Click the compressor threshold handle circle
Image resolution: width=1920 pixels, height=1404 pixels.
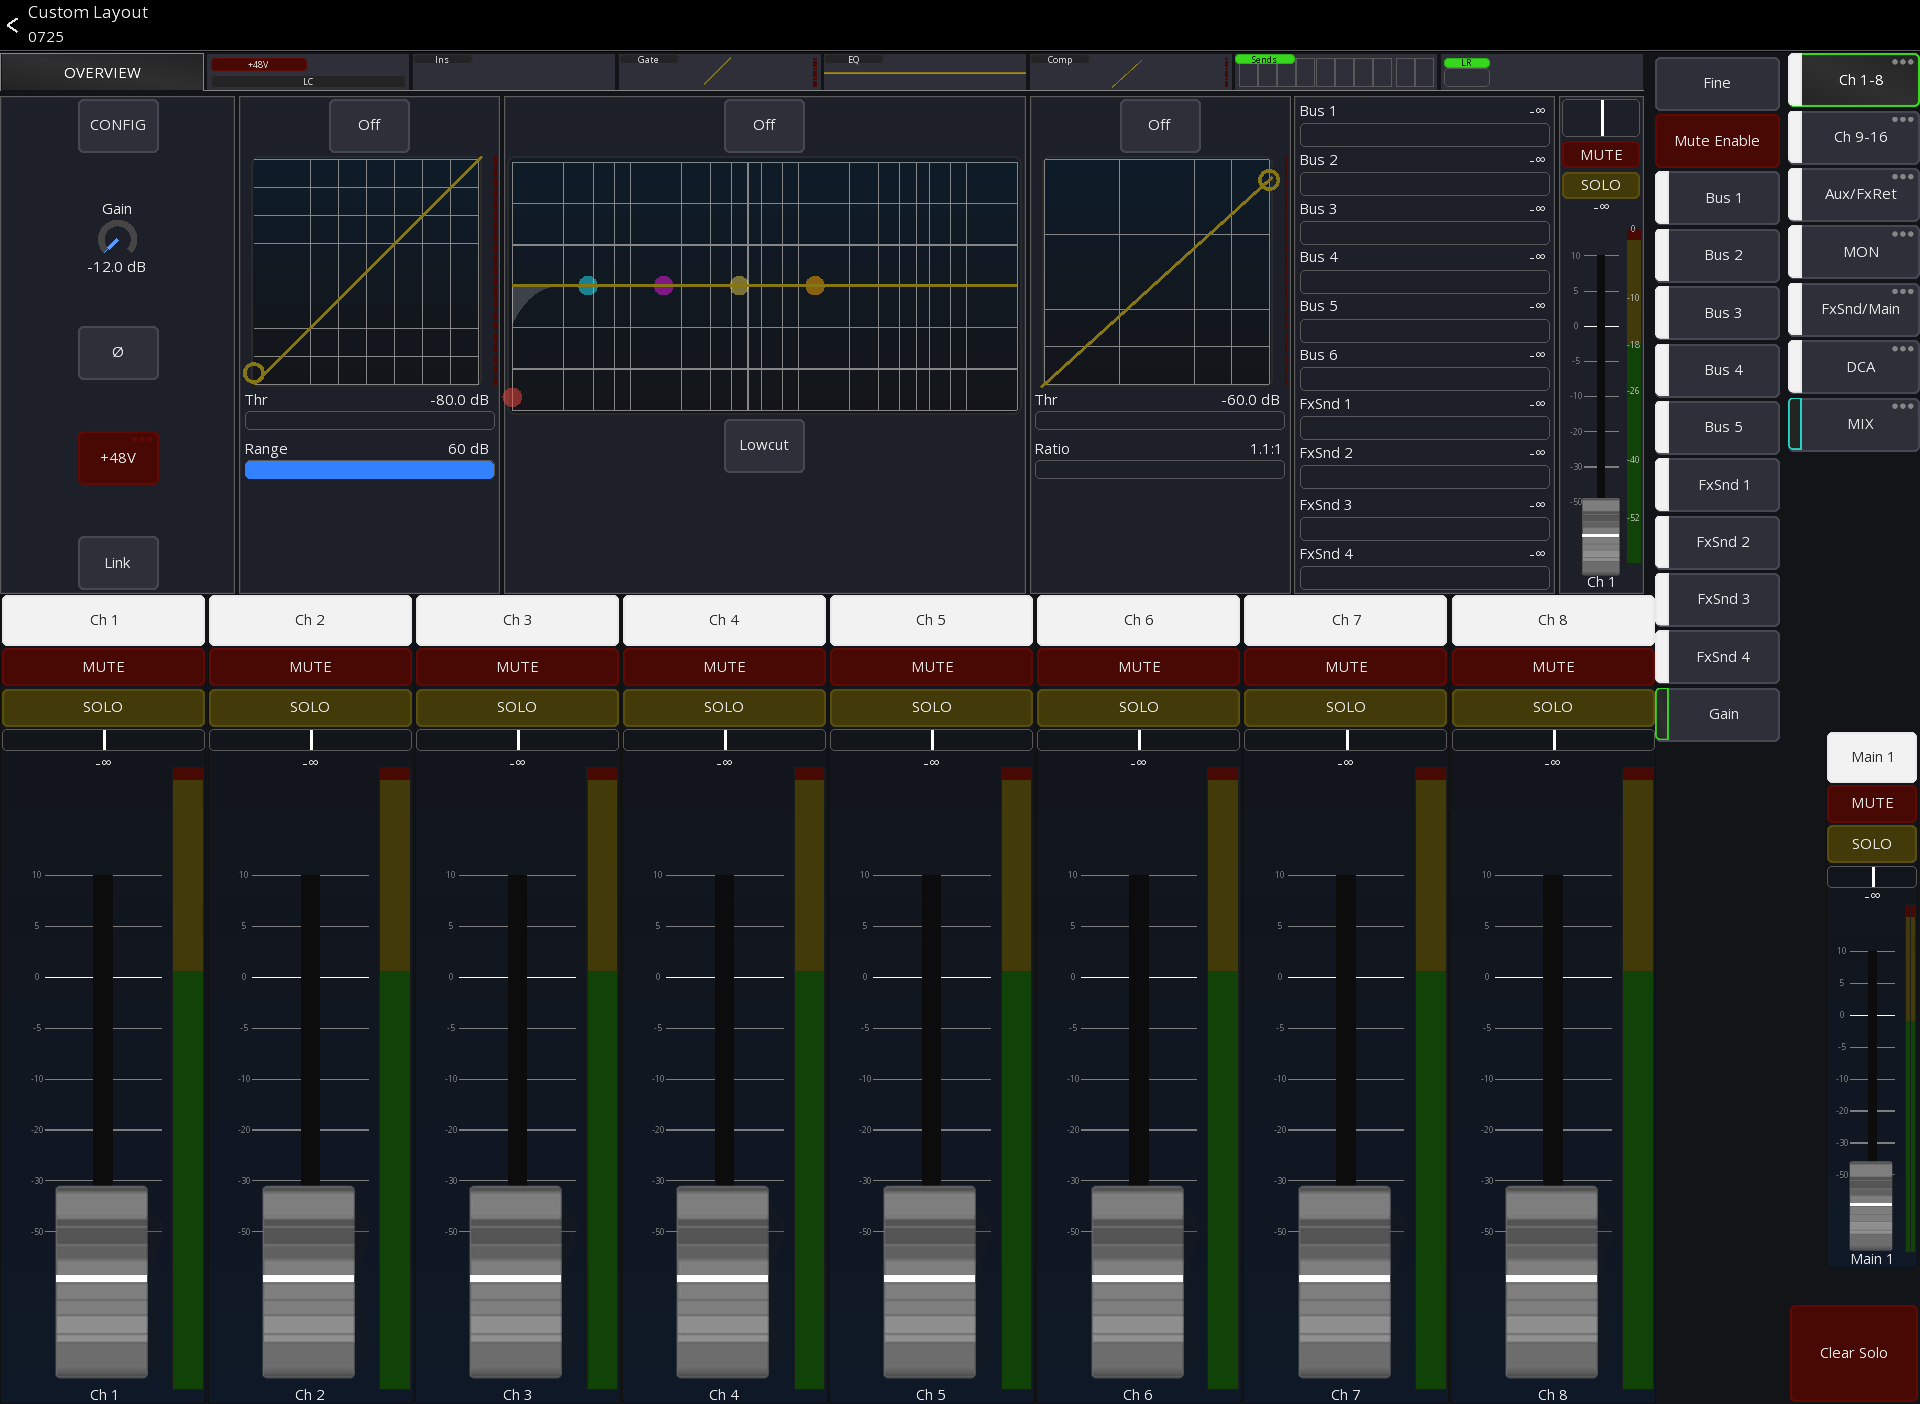point(1268,180)
